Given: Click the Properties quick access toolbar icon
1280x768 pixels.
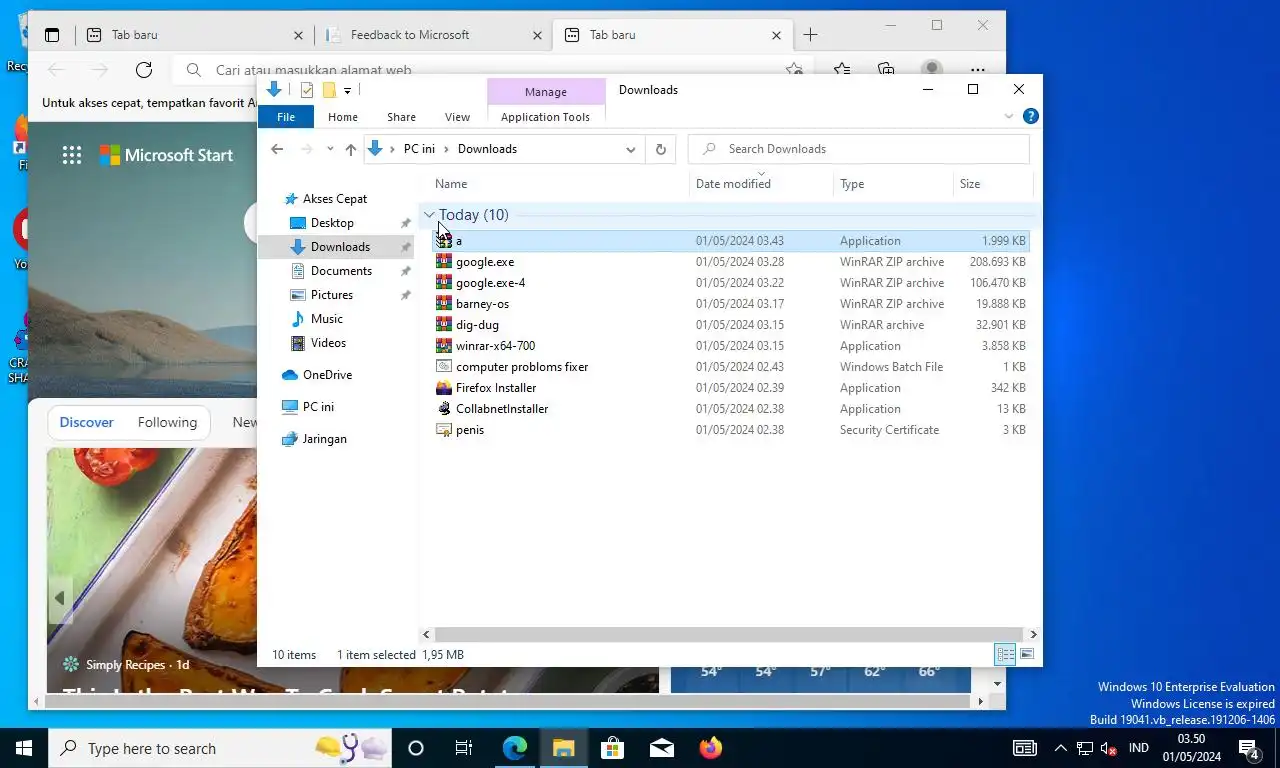Looking at the screenshot, I should pyautogui.click(x=307, y=90).
